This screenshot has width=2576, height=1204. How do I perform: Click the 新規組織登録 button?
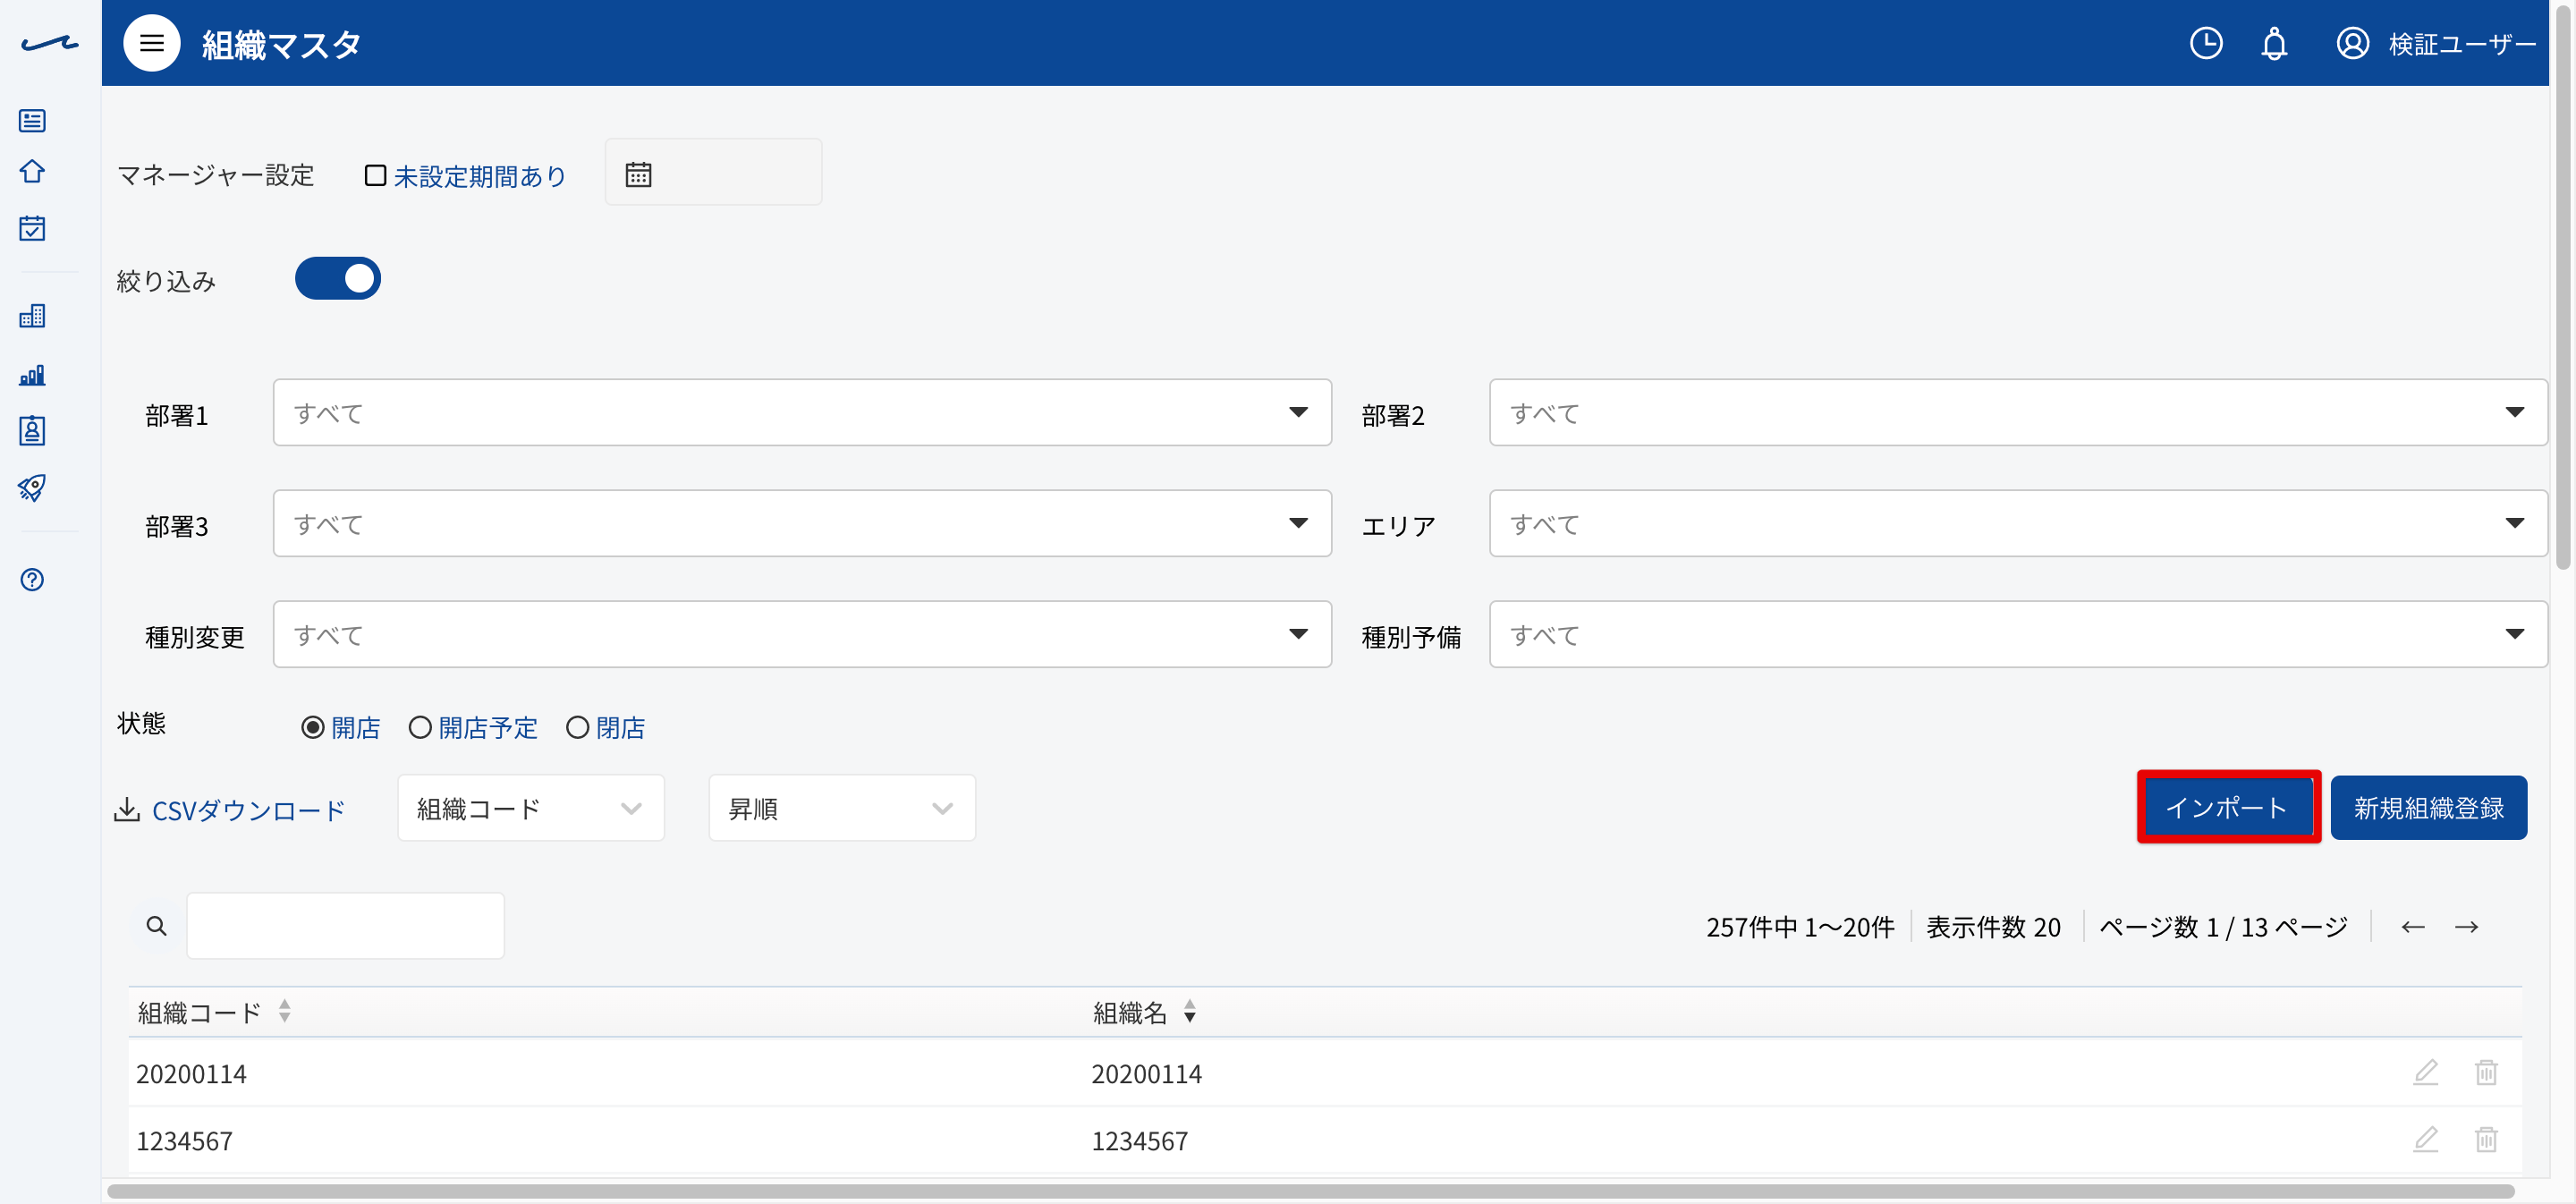pos(2428,807)
